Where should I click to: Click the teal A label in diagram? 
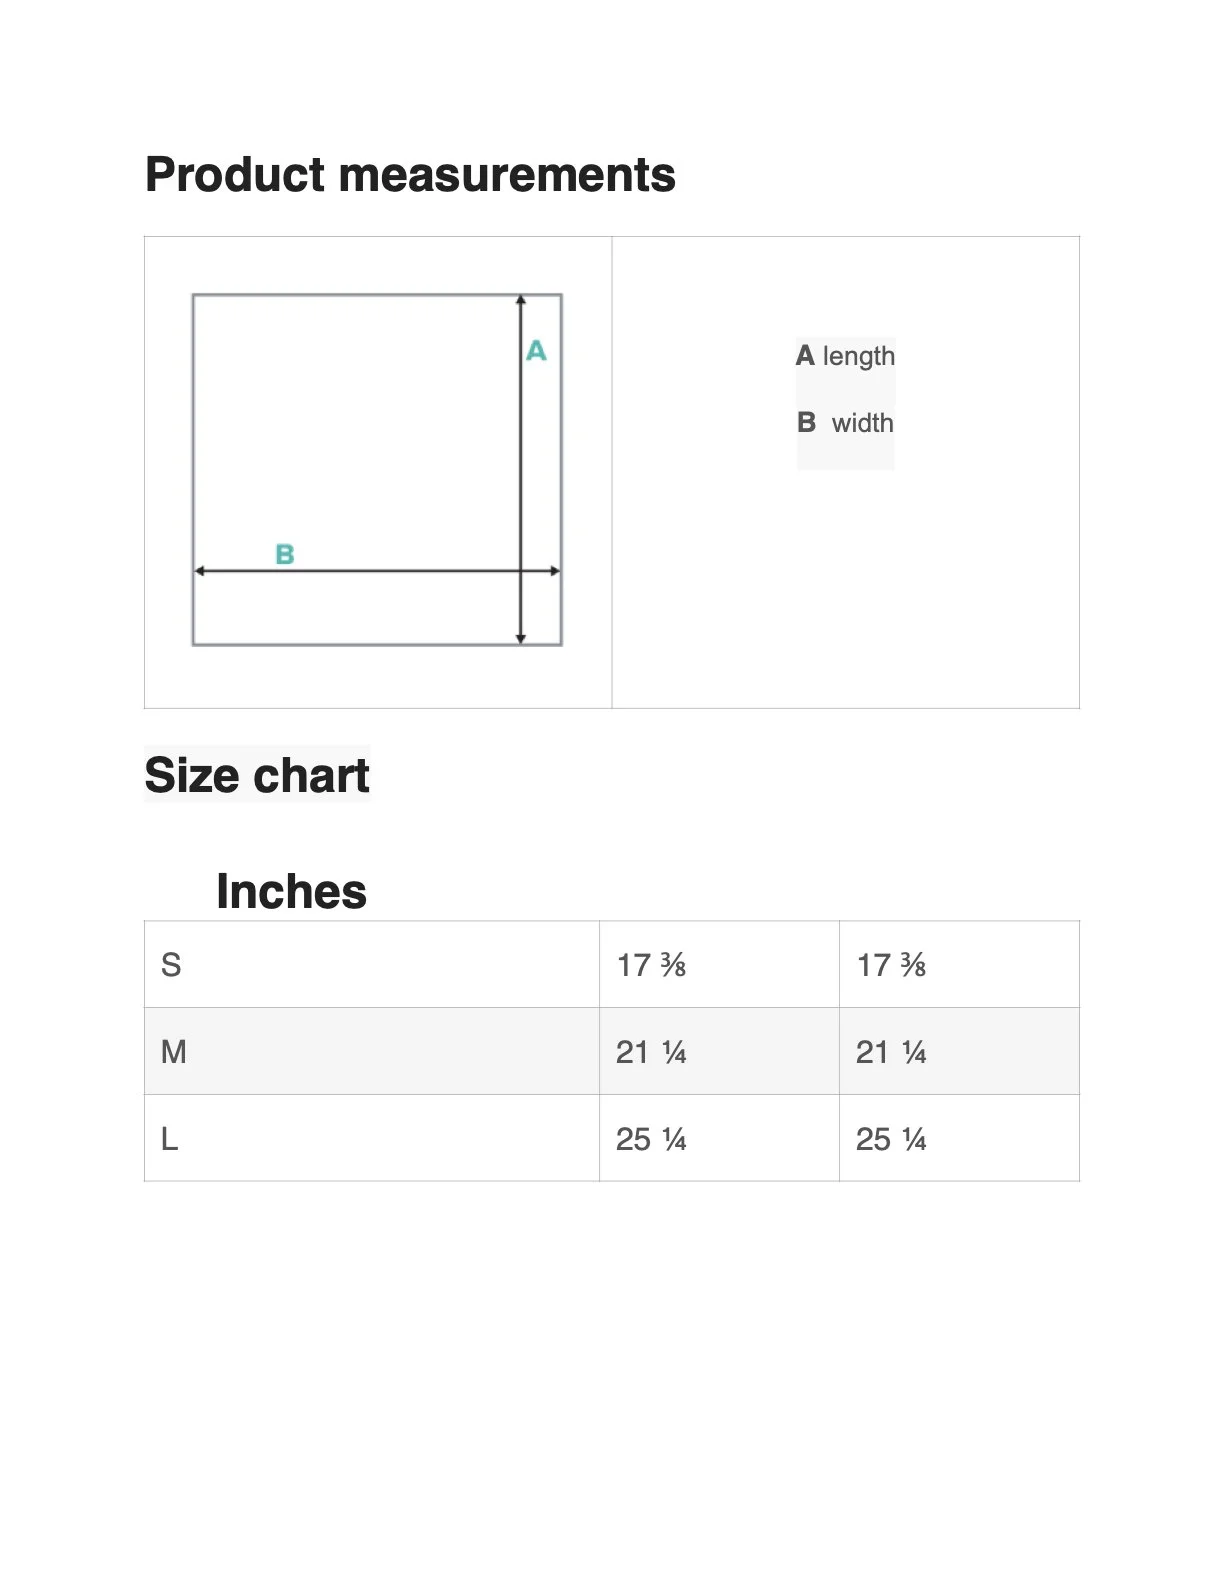point(536,351)
